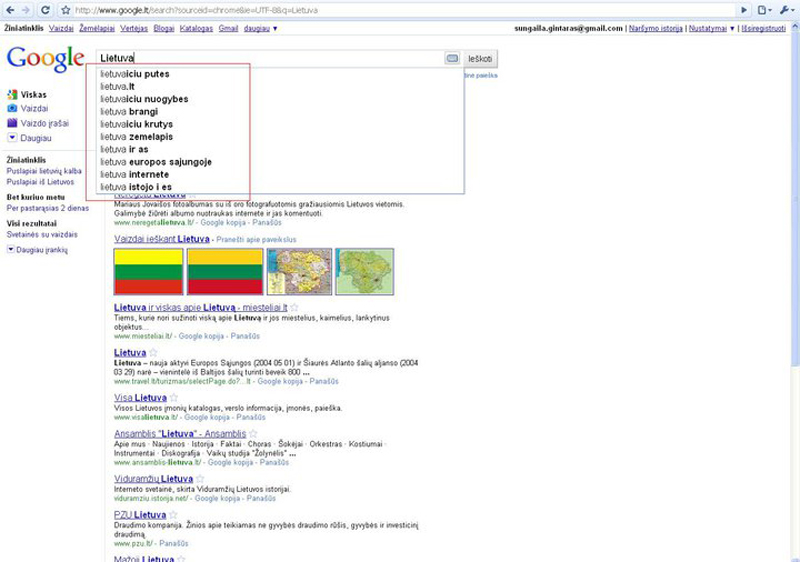Open Blogai in the top navigation
800x562 pixels.
click(164, 29)
